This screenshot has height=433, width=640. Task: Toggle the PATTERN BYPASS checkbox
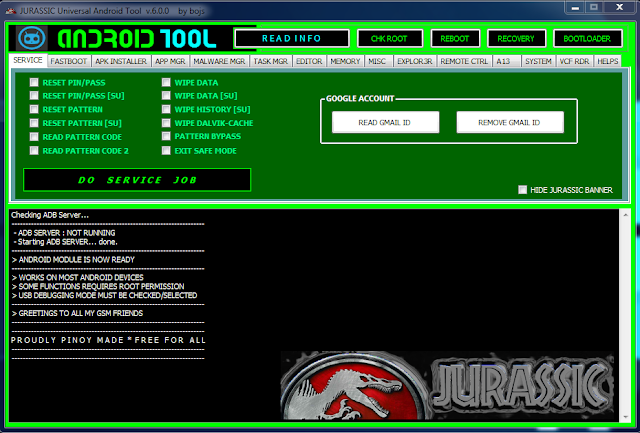[166, 136]
